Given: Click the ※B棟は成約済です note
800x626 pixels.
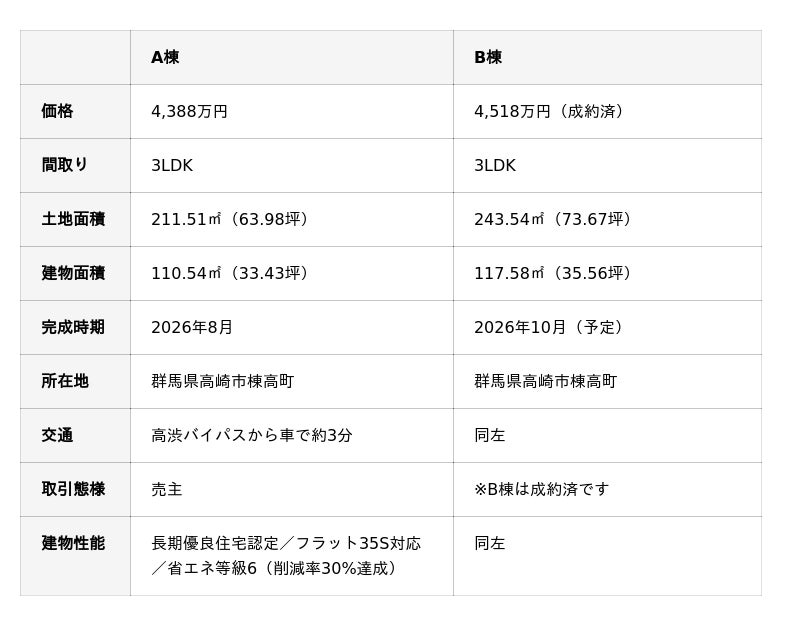Looking at the screenshot, I should tap(541, 489).
